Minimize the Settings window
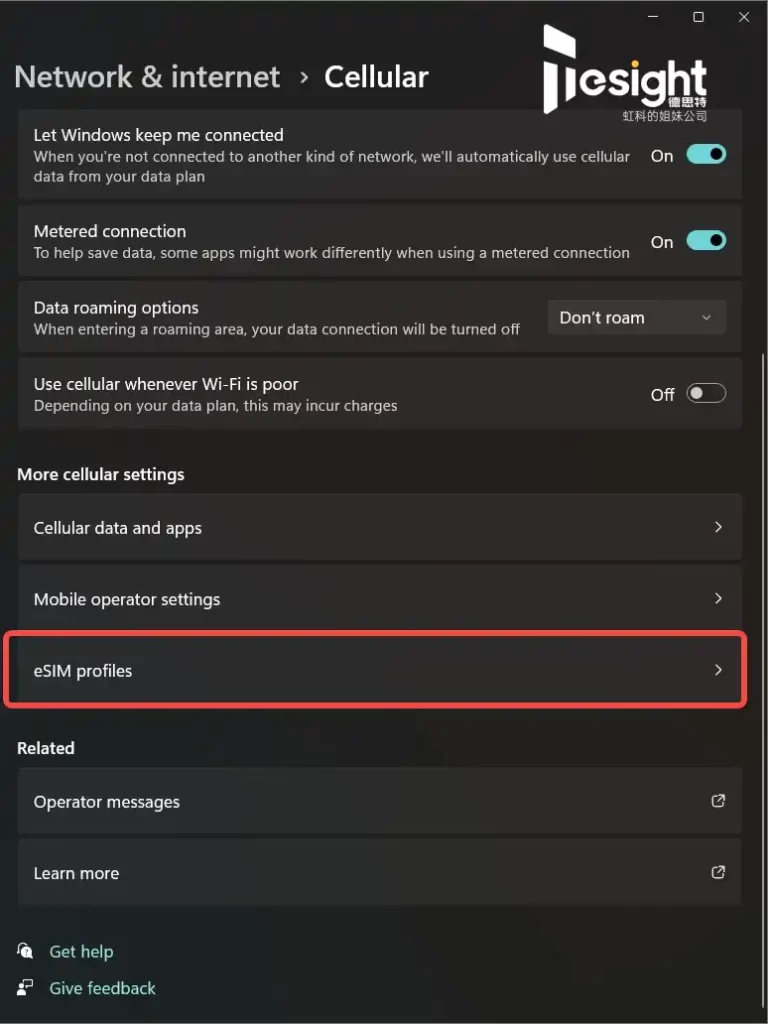The image size is (768, 1024). [653, 17]
